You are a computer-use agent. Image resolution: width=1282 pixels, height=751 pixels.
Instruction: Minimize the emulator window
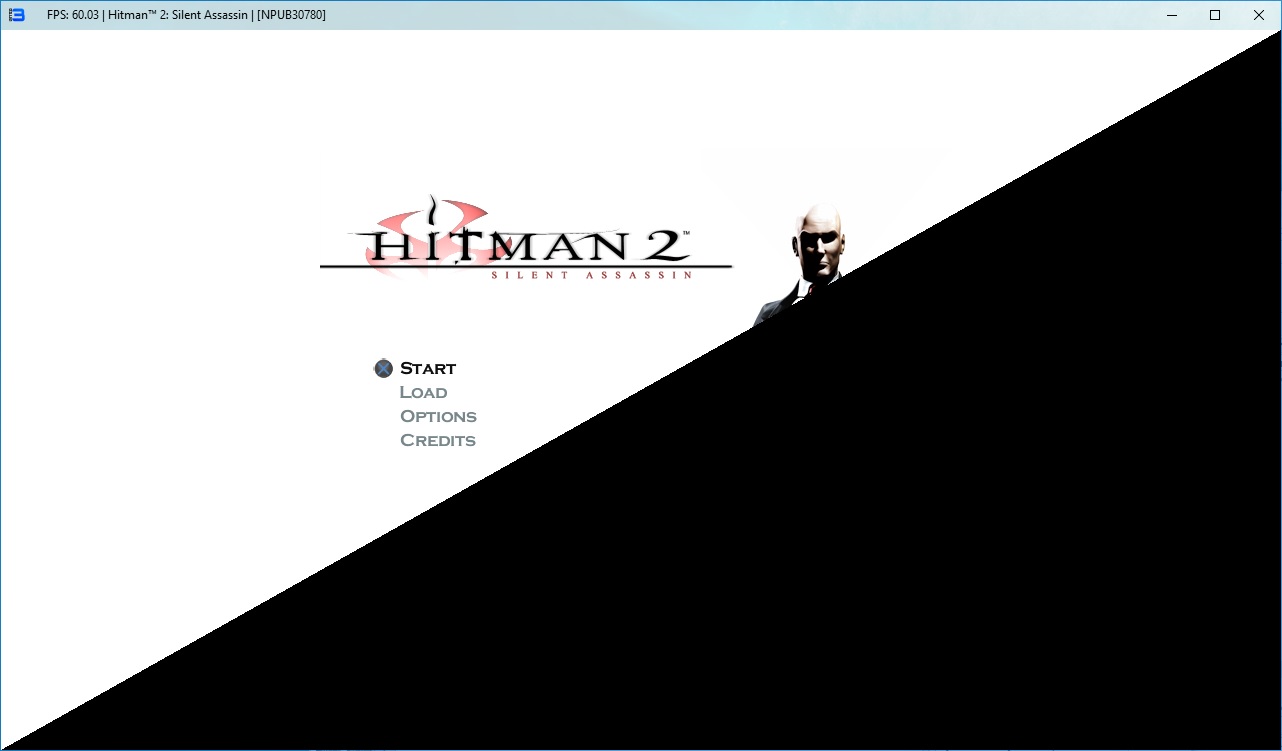pyautogui.click(x=1171, y=15)
